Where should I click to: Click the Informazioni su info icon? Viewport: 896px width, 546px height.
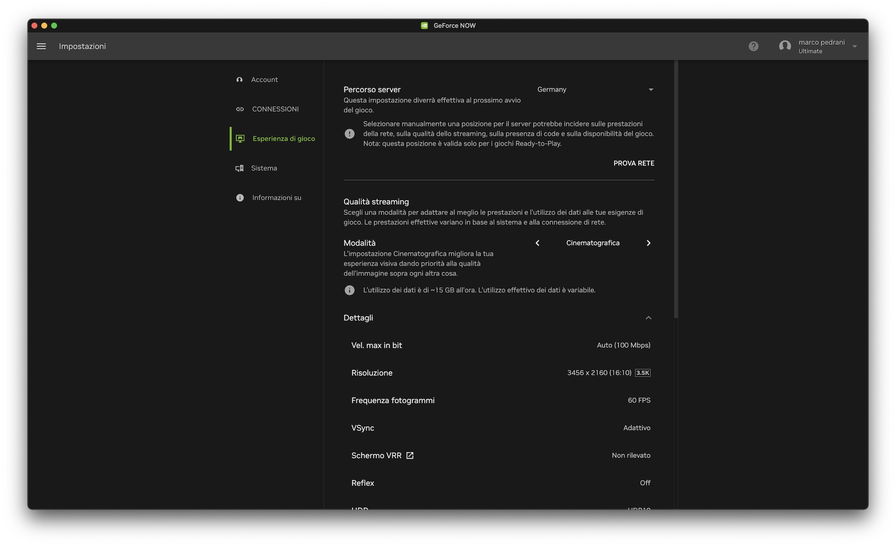coord(240,198)
